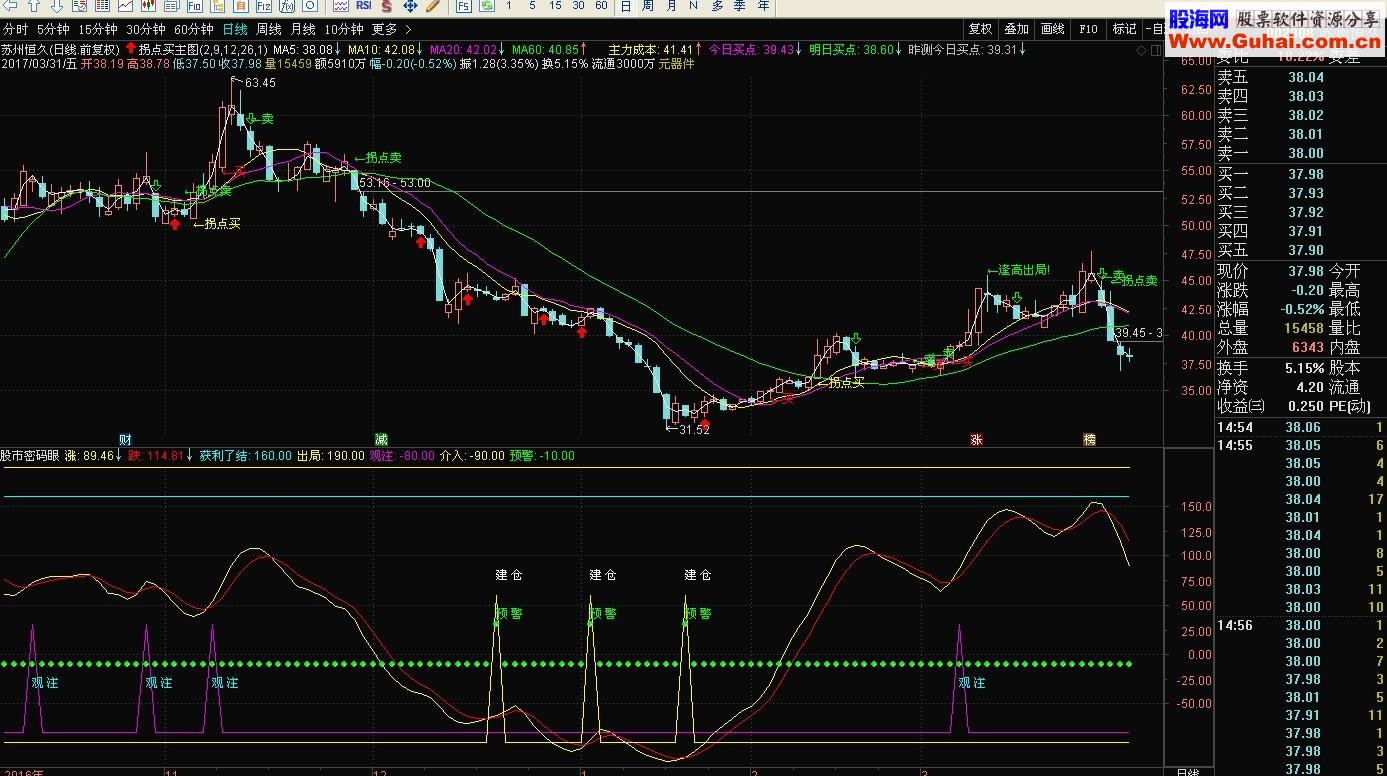Click the 标记 mark button
The height and width of the screenshot is (776, 1387).
click(x=1124, y=29)
